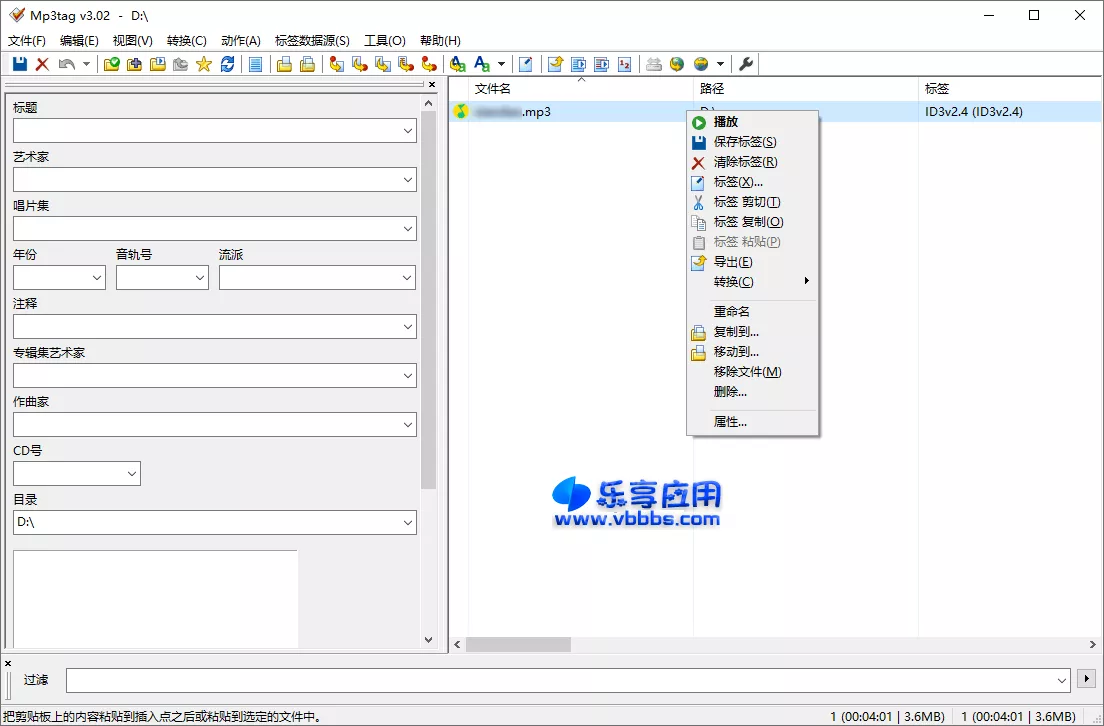Refresh the file list via toolbar icon
Image resolution: width=1104 pixels, height=726 pixels.
(227, 64)
